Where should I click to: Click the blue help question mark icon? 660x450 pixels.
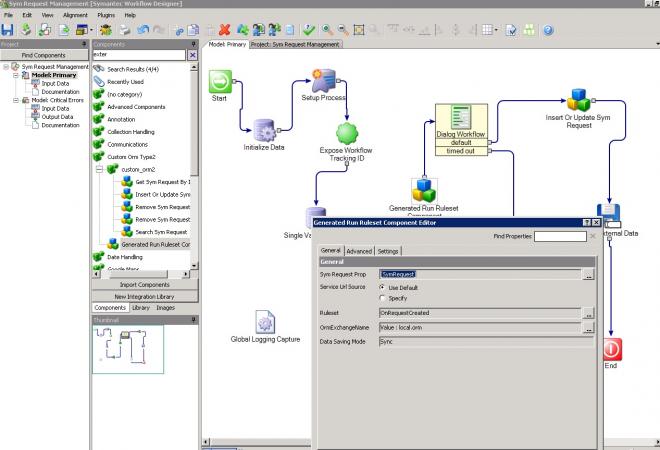pyautogui.click(x=548, y=30)
